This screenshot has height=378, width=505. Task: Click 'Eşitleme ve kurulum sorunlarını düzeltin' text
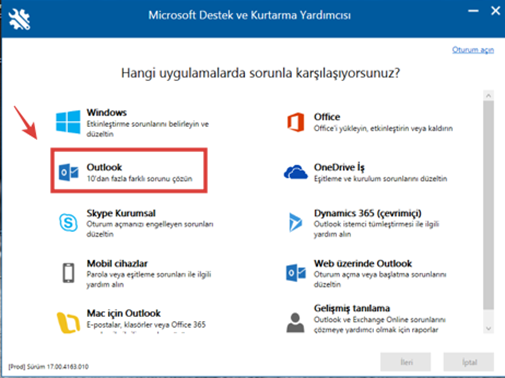[x=380, y=179]
